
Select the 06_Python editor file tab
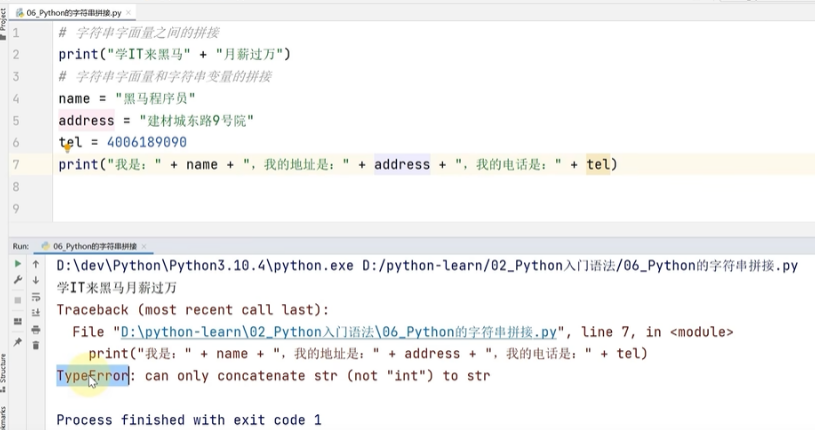[74, 12]
